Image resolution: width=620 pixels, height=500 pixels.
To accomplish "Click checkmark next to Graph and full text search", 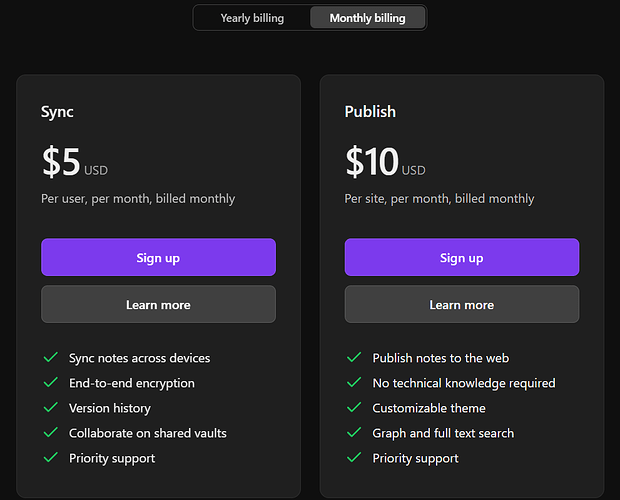I will (353, 432).
